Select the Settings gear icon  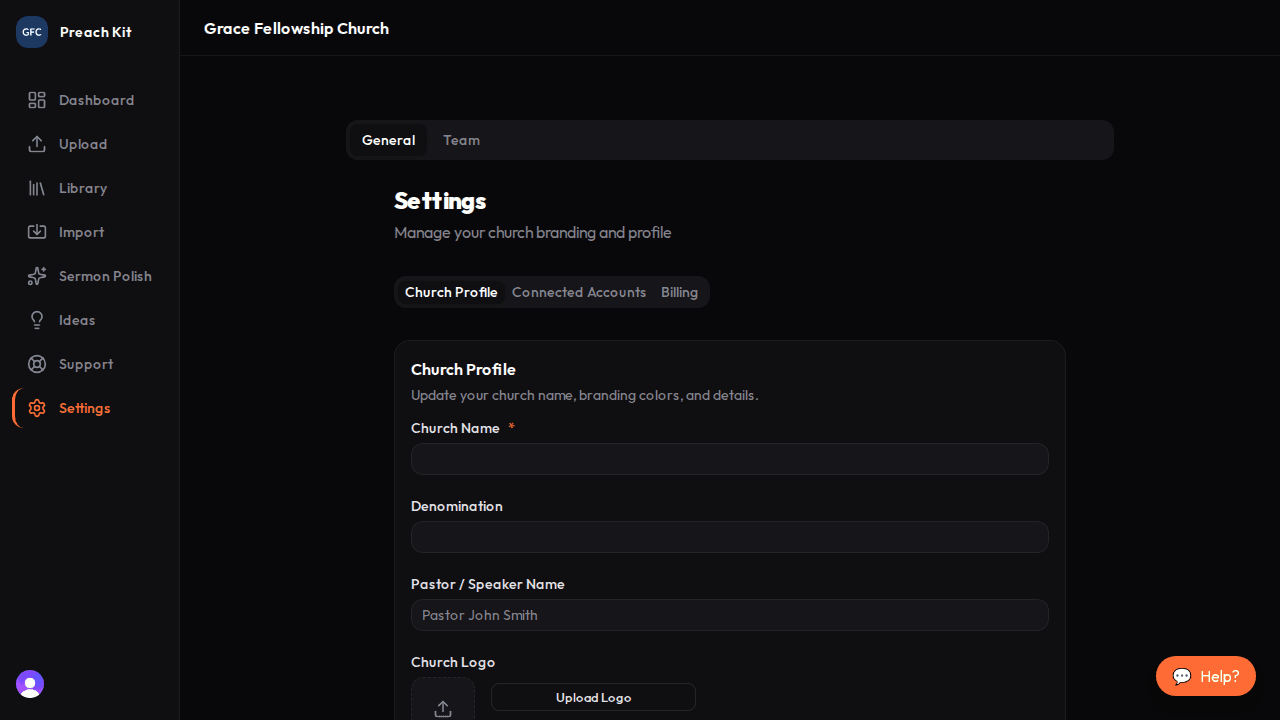tap(37, 408)
